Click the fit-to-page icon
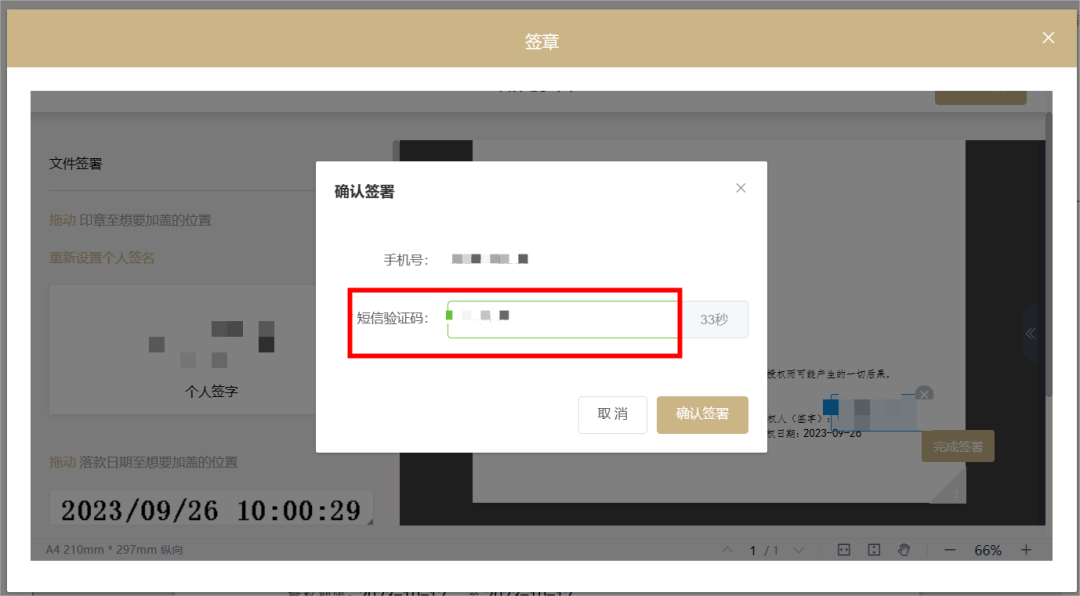This screenshot has width=1080, height=596. [873, 549]
